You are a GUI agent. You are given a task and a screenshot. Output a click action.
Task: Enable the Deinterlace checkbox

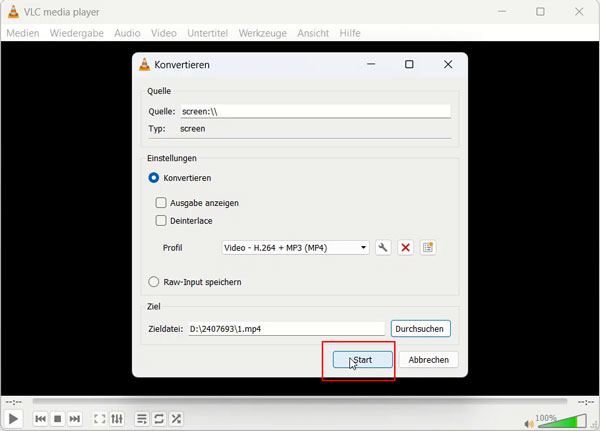pos(161,220)
